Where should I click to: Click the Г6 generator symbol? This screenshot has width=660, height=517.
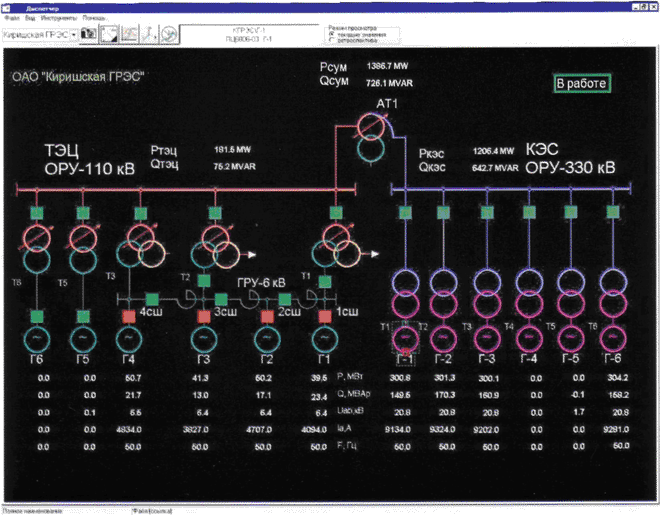[37, 337]
